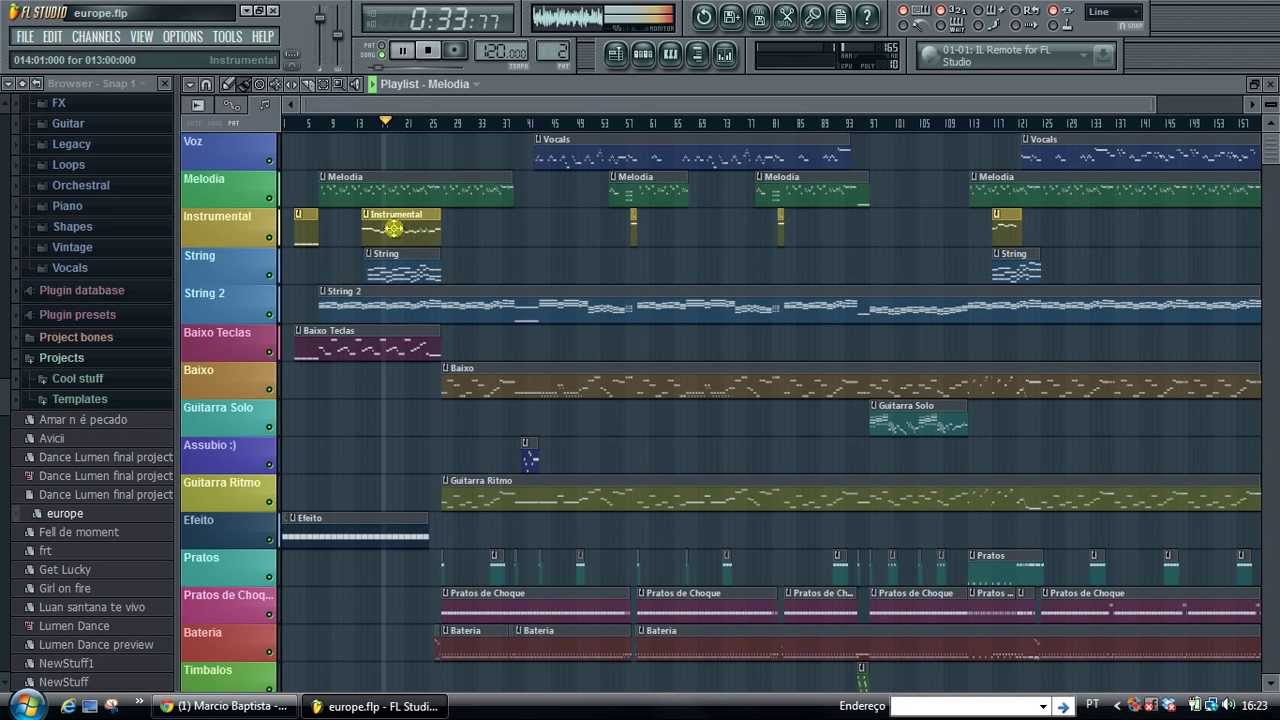Click the playhead marker on timeline ruler

[385, 122]
